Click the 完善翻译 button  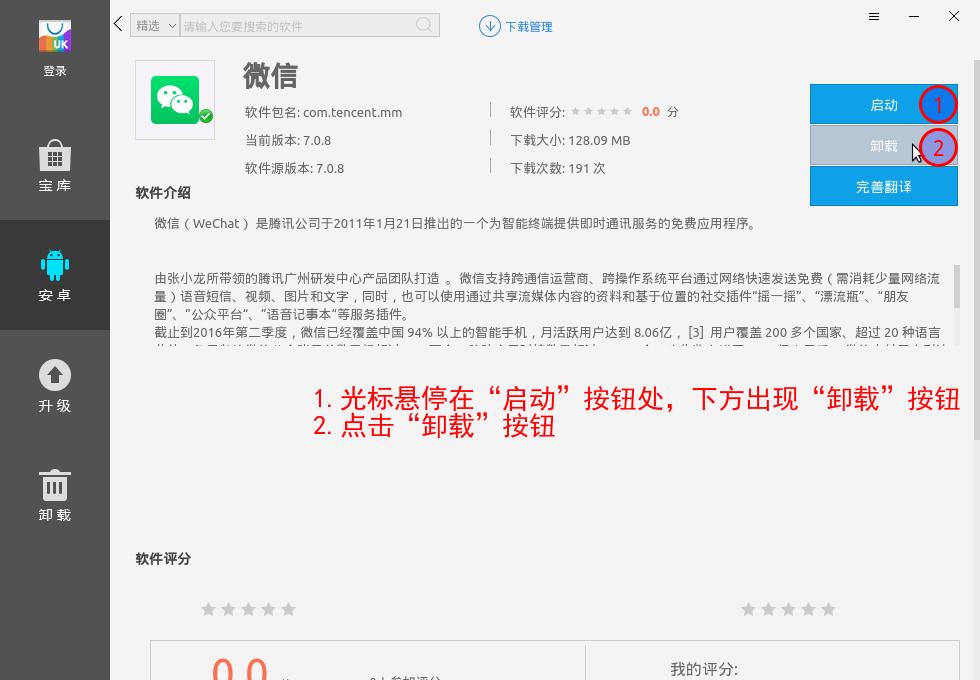click(x=884, y=186)
